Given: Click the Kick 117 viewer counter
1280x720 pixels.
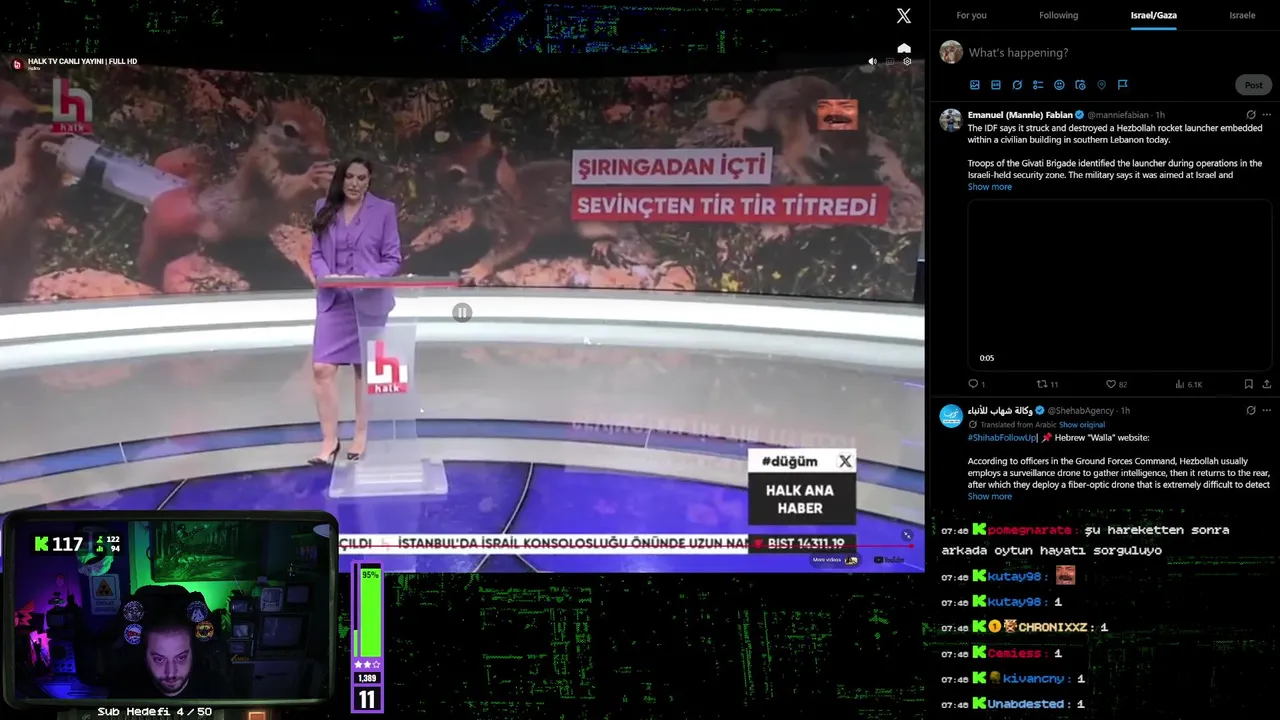Looking at the screenshot, I should 58,544.
